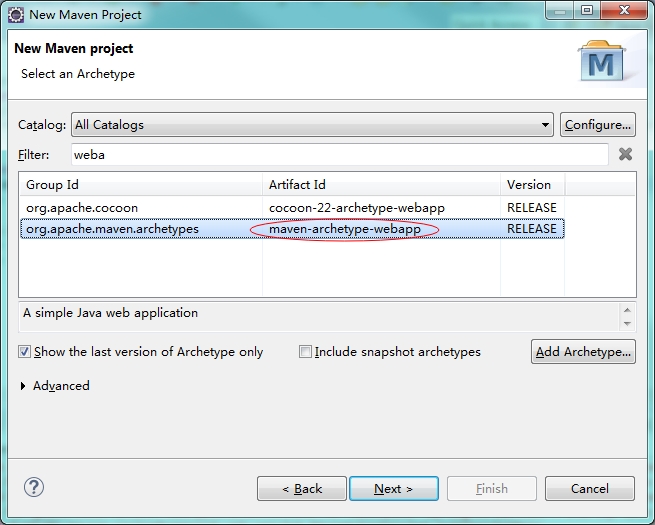Sort by Artifact Id column header
This screenshot has width=655, height=525.
click(381, 185)
